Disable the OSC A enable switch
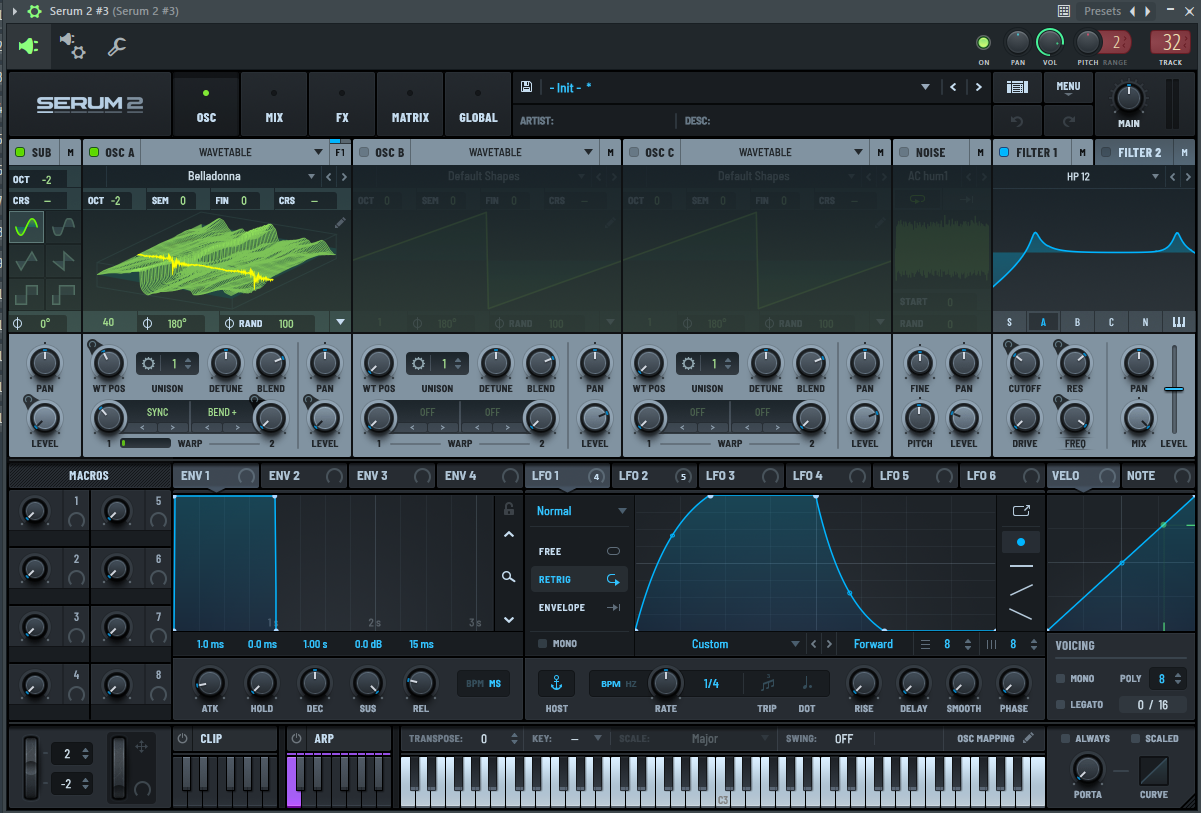Screen dimensions: 1201x813 pyautogui.click(x=94, y=152)
